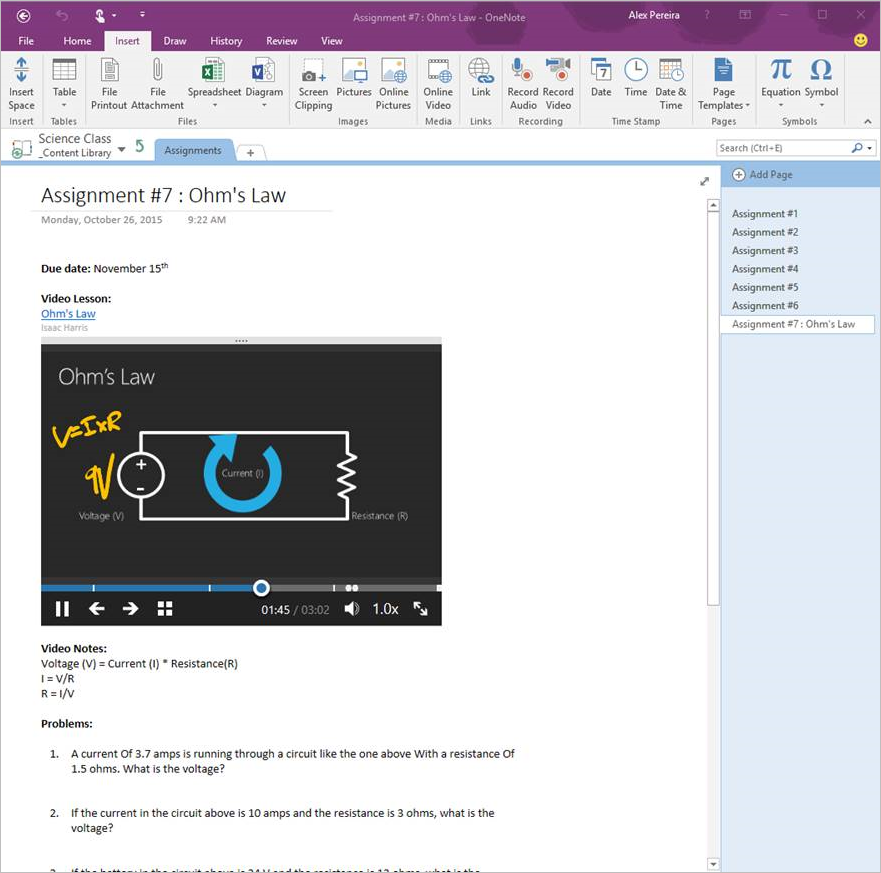Insert a File Attachment
This screenshot has height=873, width=881.
click(x=157, y=72)
